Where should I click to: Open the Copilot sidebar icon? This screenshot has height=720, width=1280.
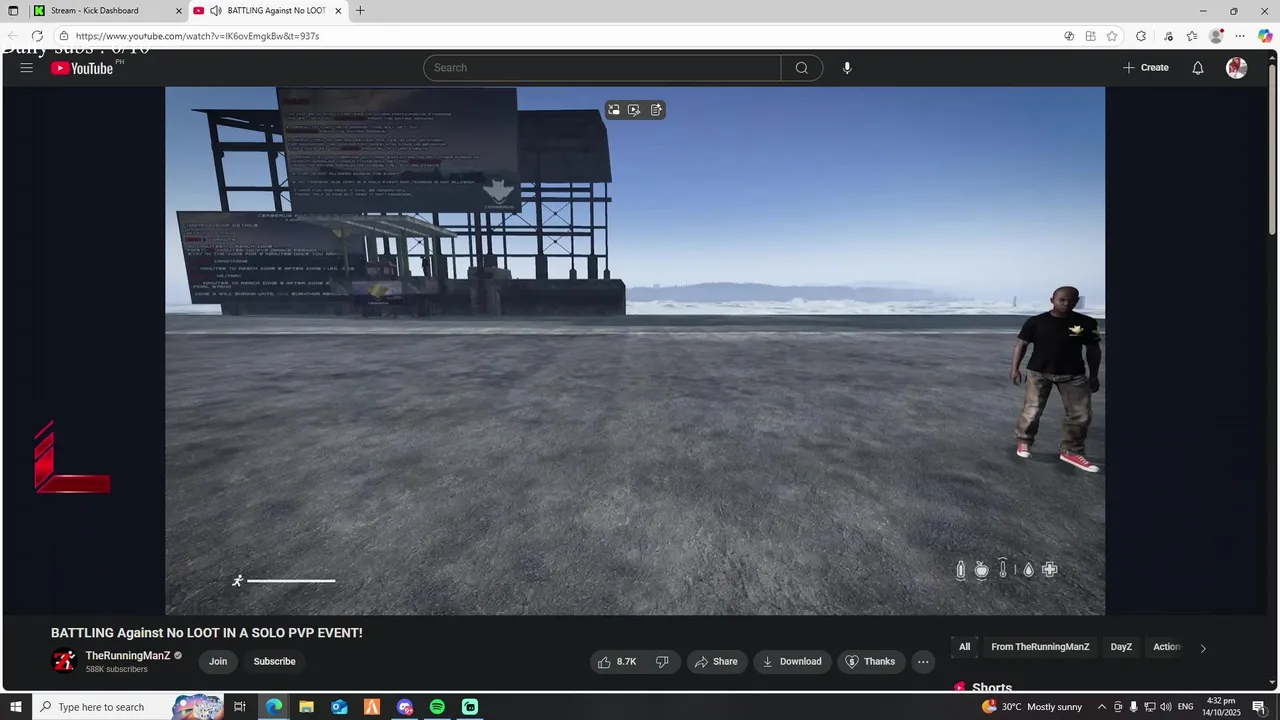(1265, 36)
